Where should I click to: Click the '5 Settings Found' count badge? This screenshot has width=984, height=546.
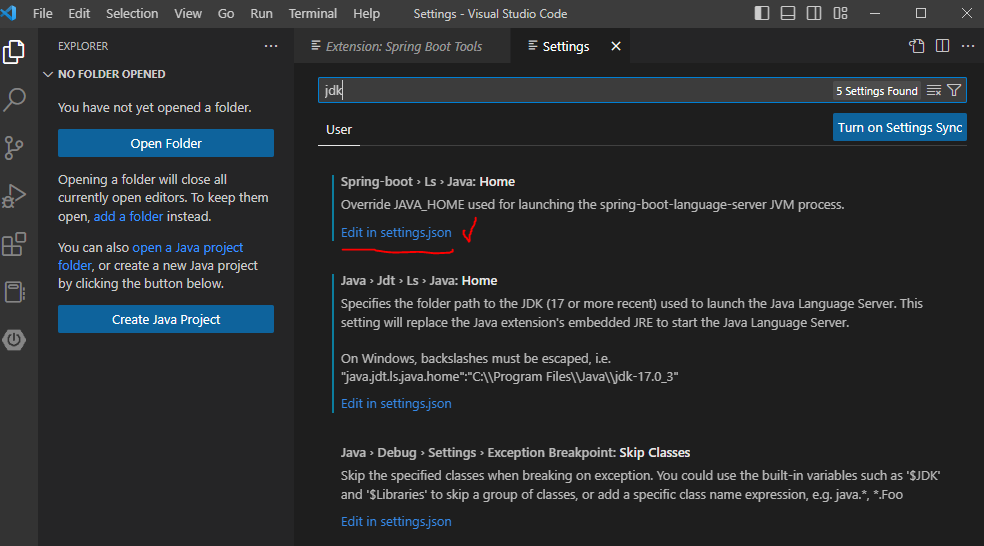[x=877, y=91]
